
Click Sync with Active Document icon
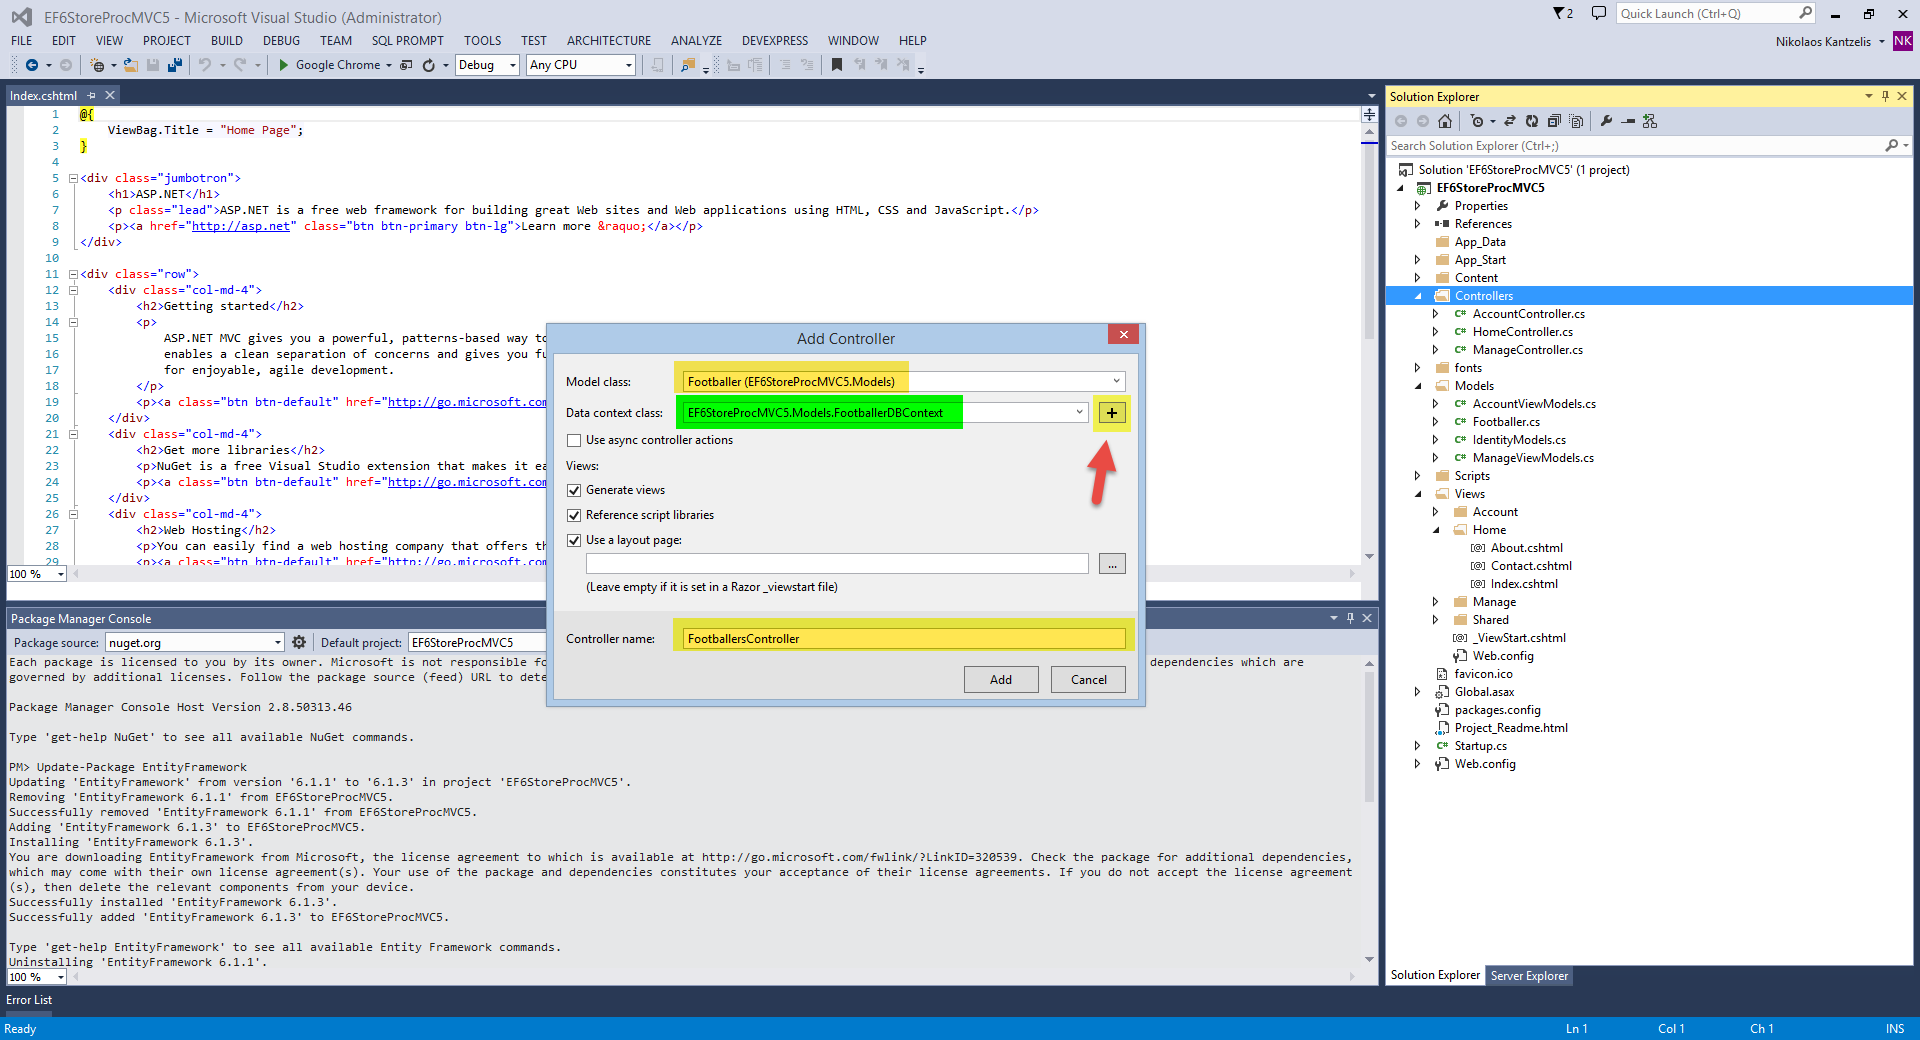(x=1510, y=121)
